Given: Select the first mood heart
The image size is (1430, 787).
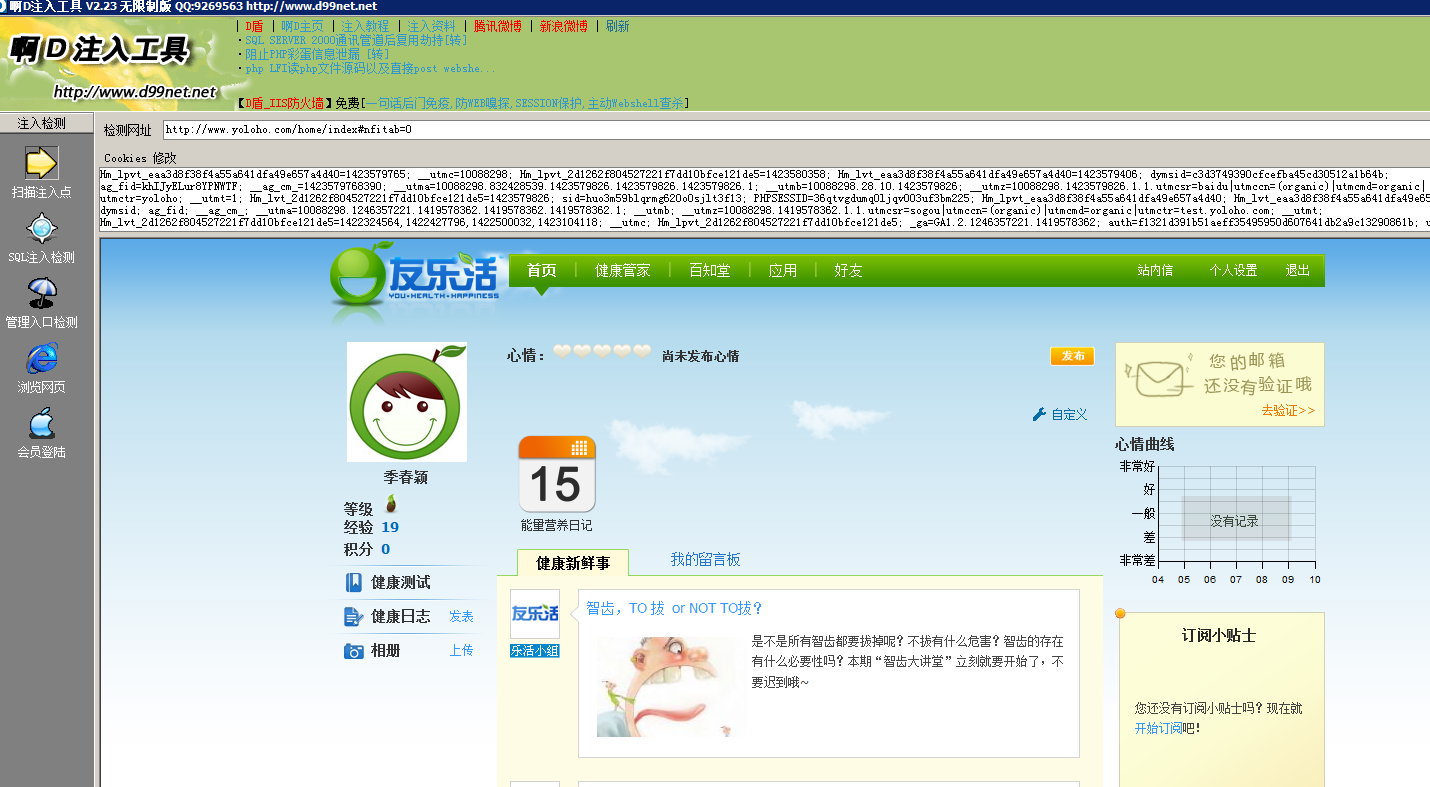Looking at the screenshot, I should [562, 352].
